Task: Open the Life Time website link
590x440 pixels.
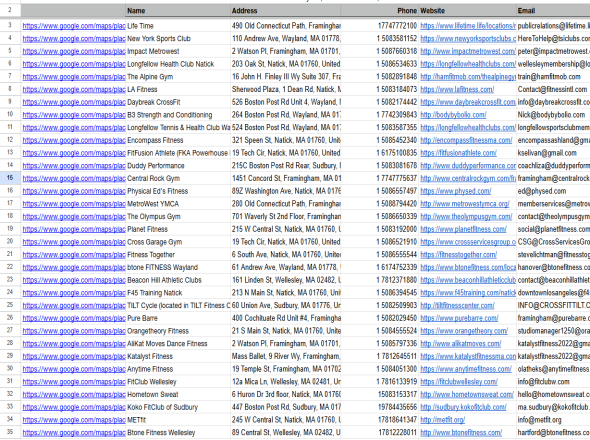Action: (468, 26)
